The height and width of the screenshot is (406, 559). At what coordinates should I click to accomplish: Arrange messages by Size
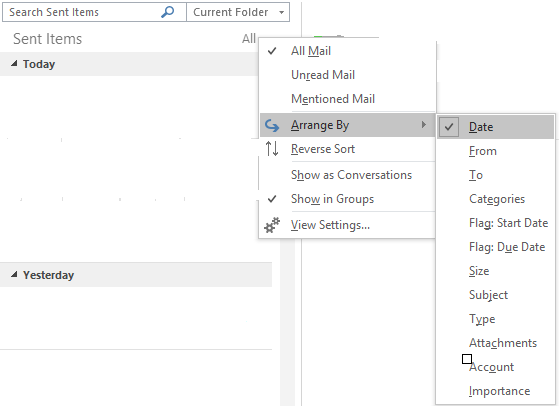pos(496,271)
